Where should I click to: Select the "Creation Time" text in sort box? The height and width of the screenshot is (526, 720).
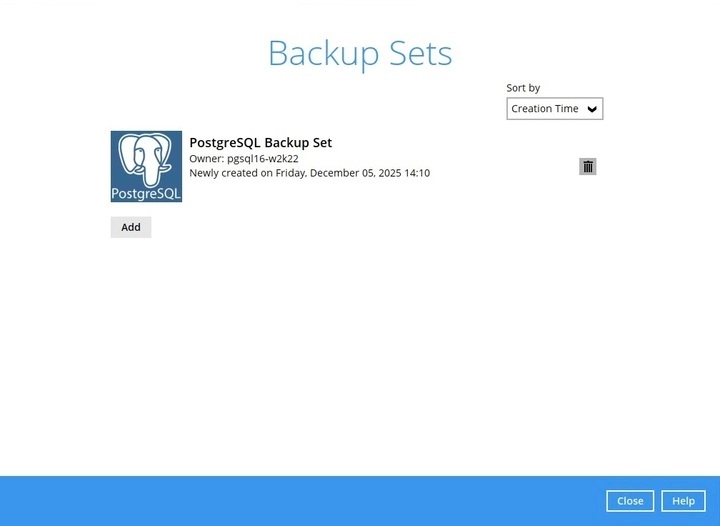tap(545, 109)
